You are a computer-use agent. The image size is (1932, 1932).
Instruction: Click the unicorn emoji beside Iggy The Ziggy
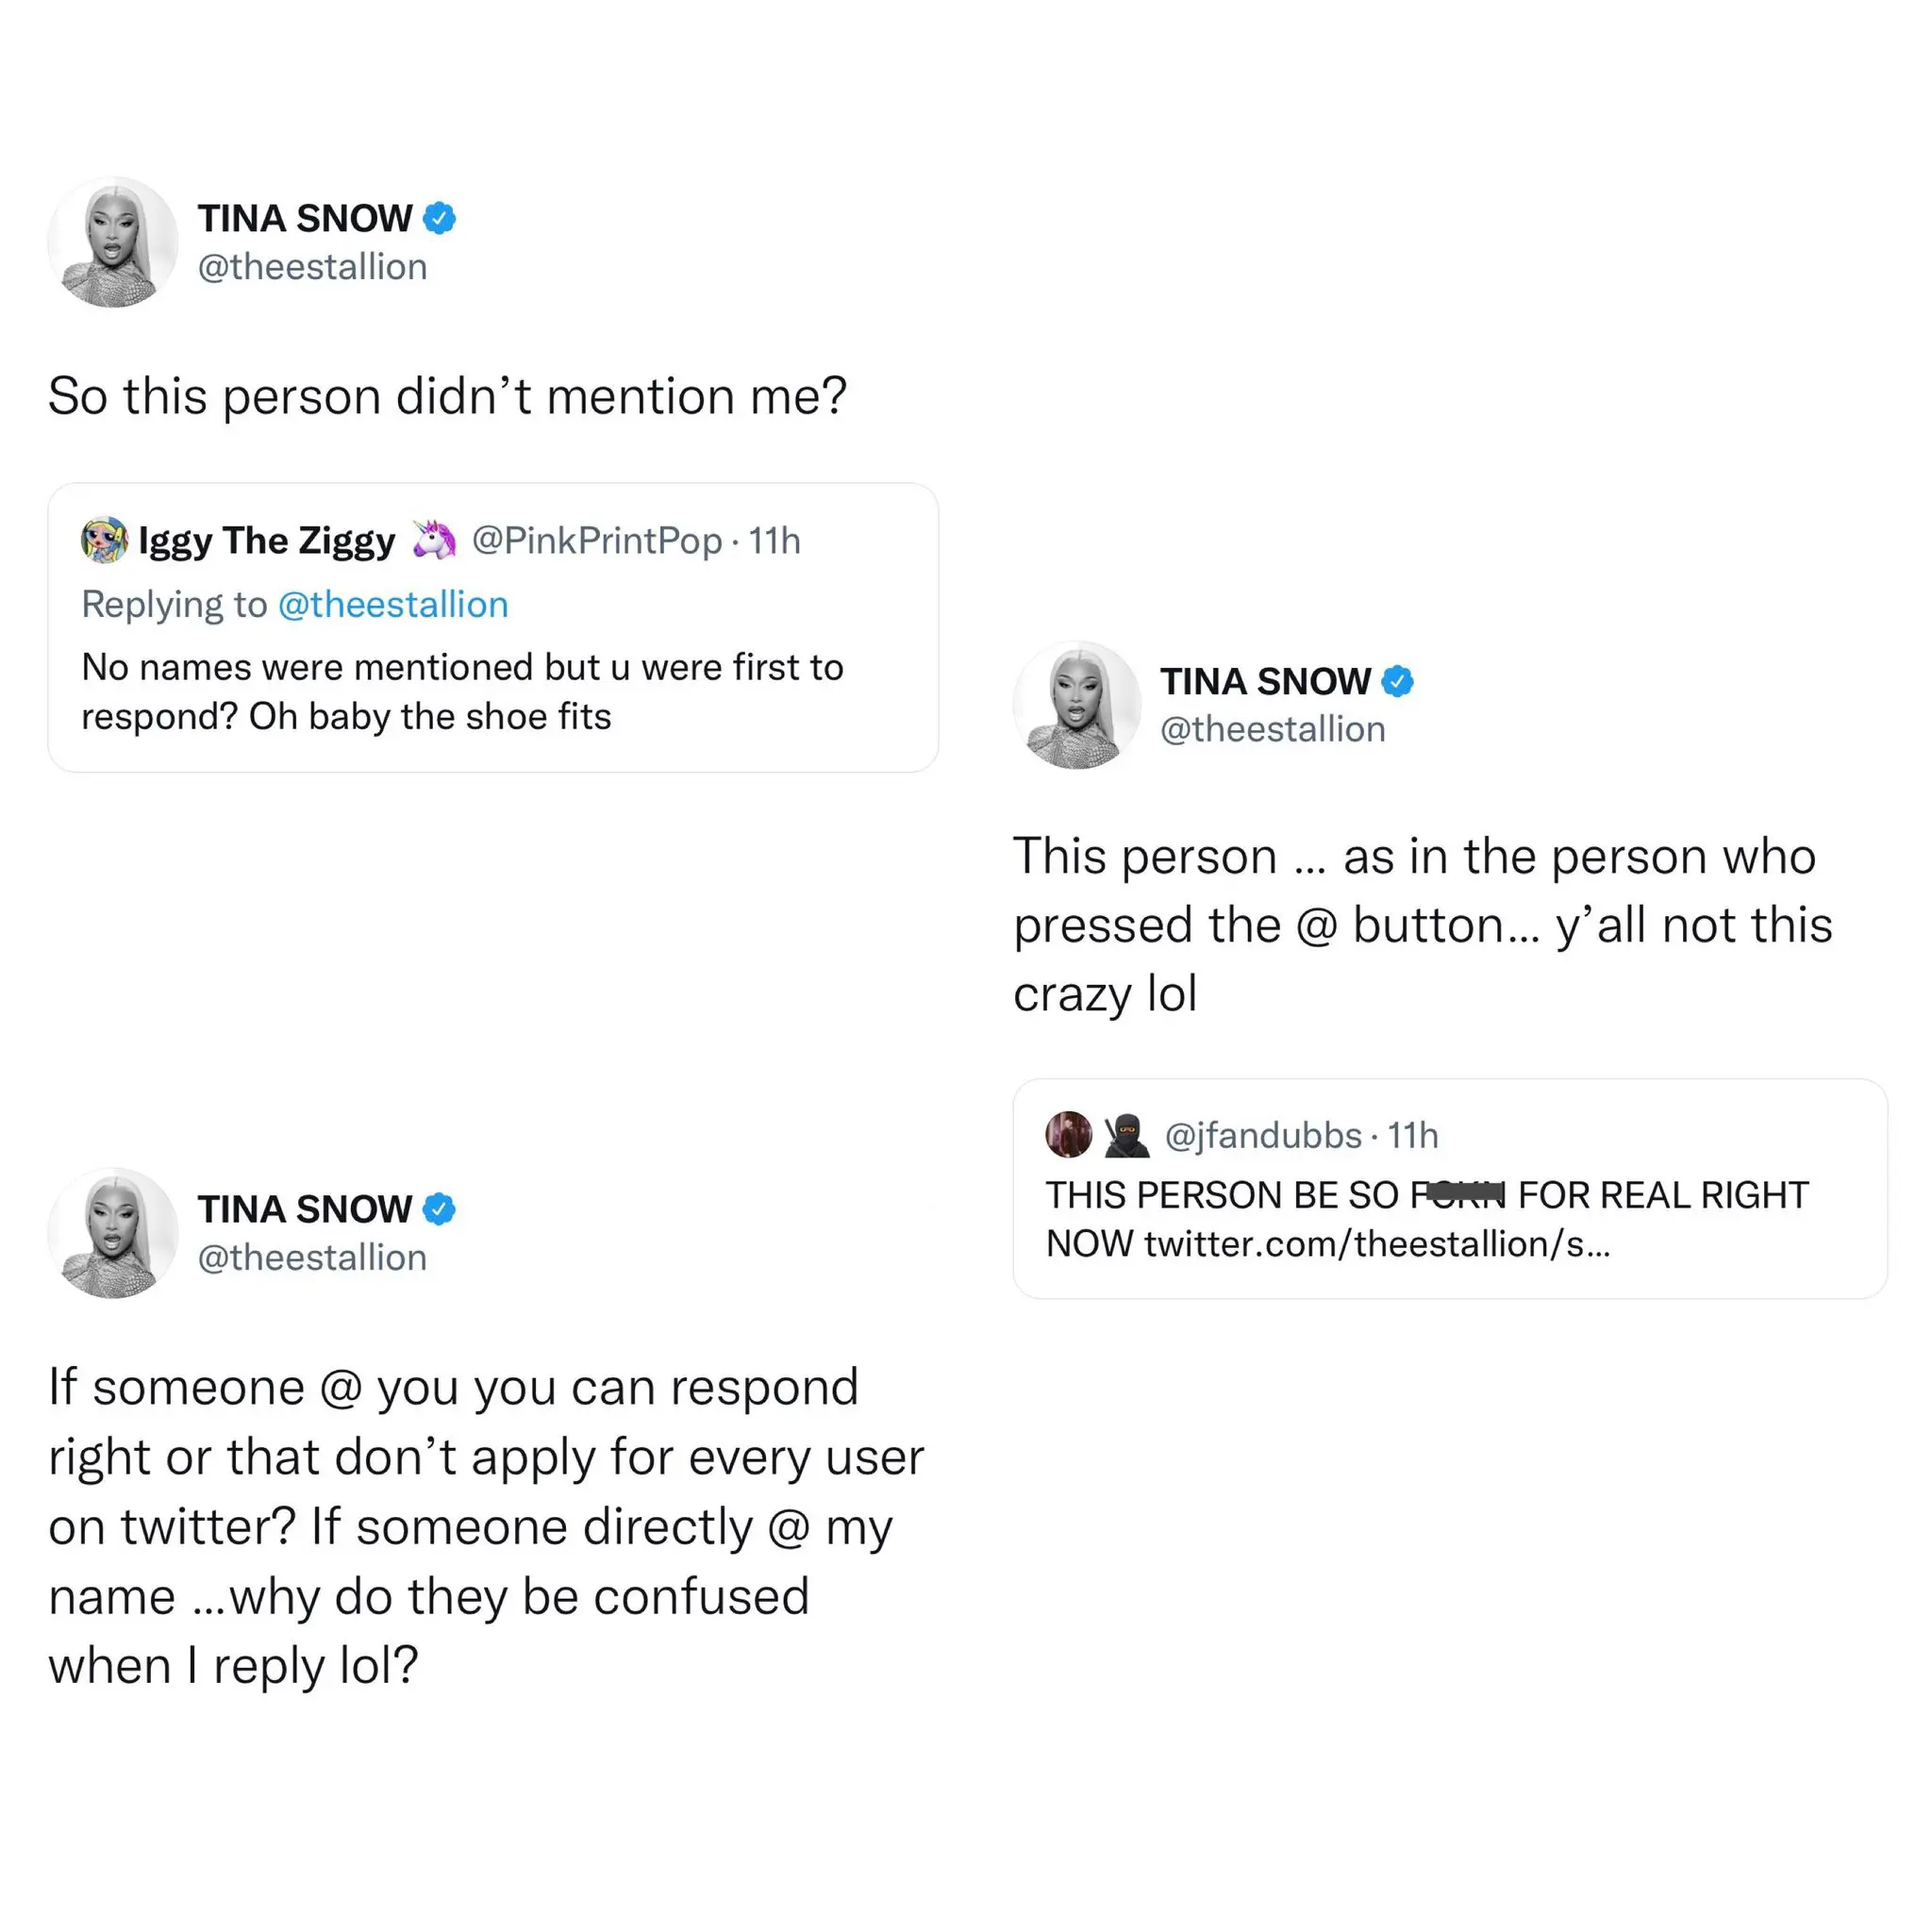click(x=434, y=540)
